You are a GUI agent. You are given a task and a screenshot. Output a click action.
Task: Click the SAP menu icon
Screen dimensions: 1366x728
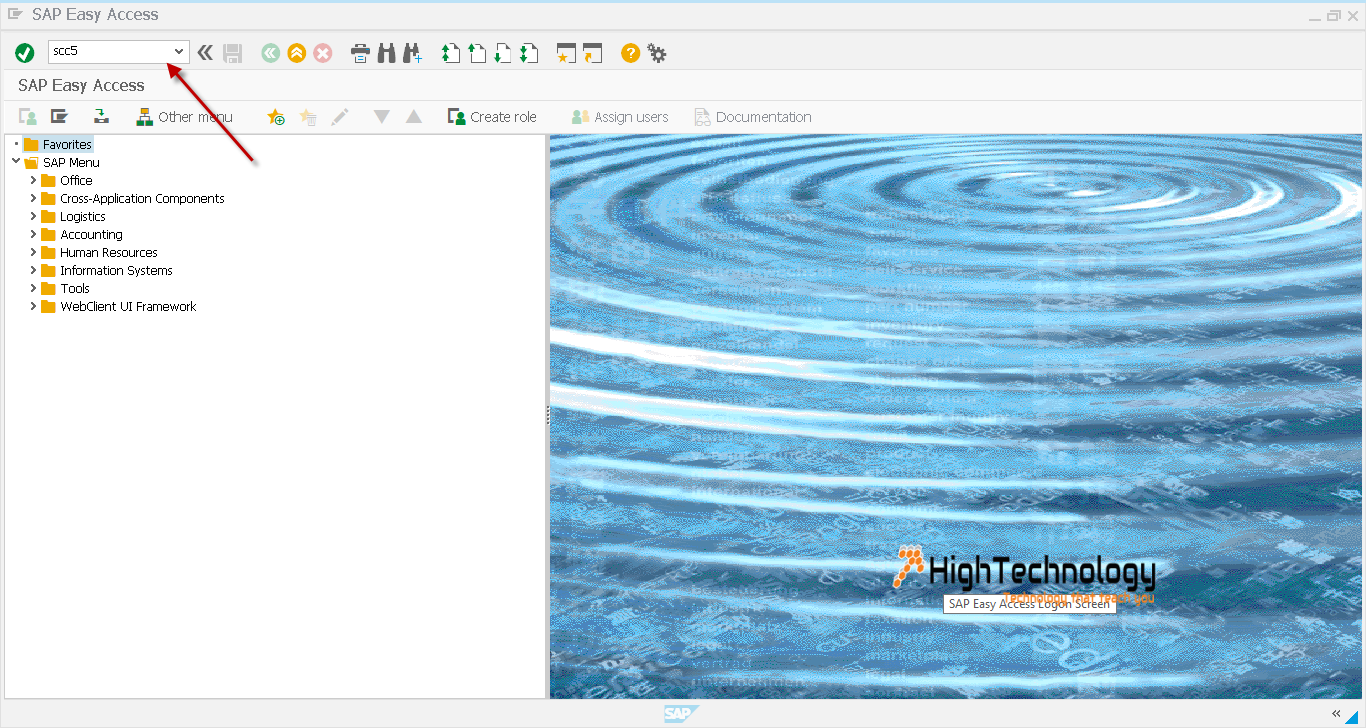60,117
